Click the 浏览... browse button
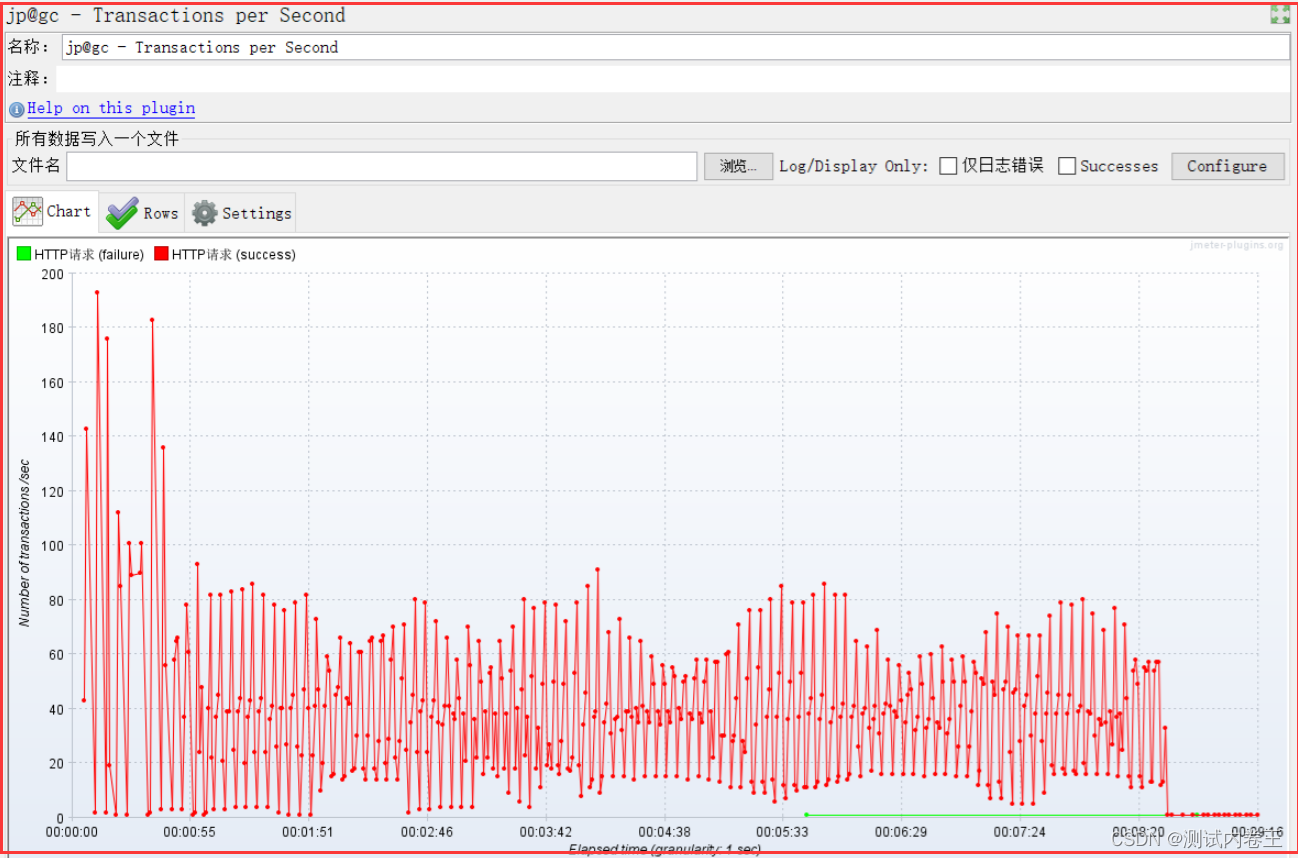The width and height of the screenshot is (1298, 858). click(x=738, y=166)
